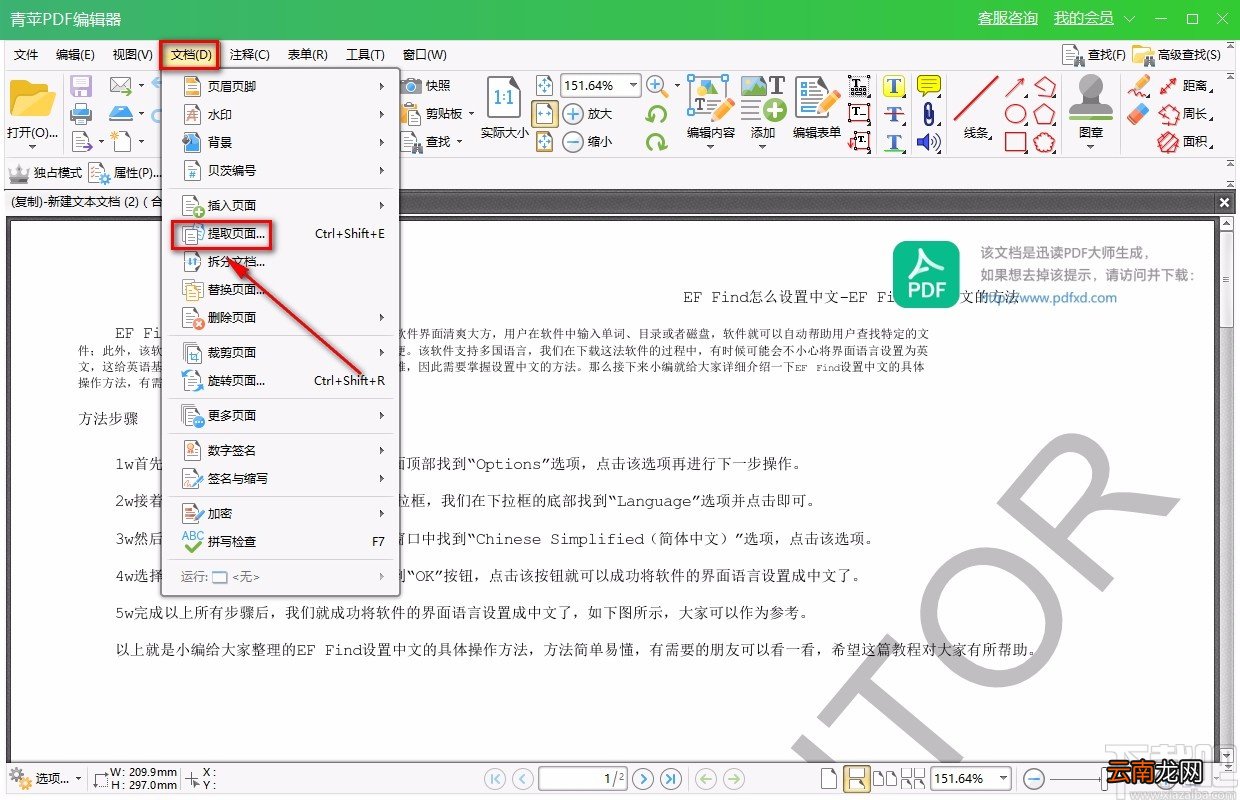Click the Edit Content tool icon
The height and width of the screenshot is (800, 1240).
(x=711, y=98)
